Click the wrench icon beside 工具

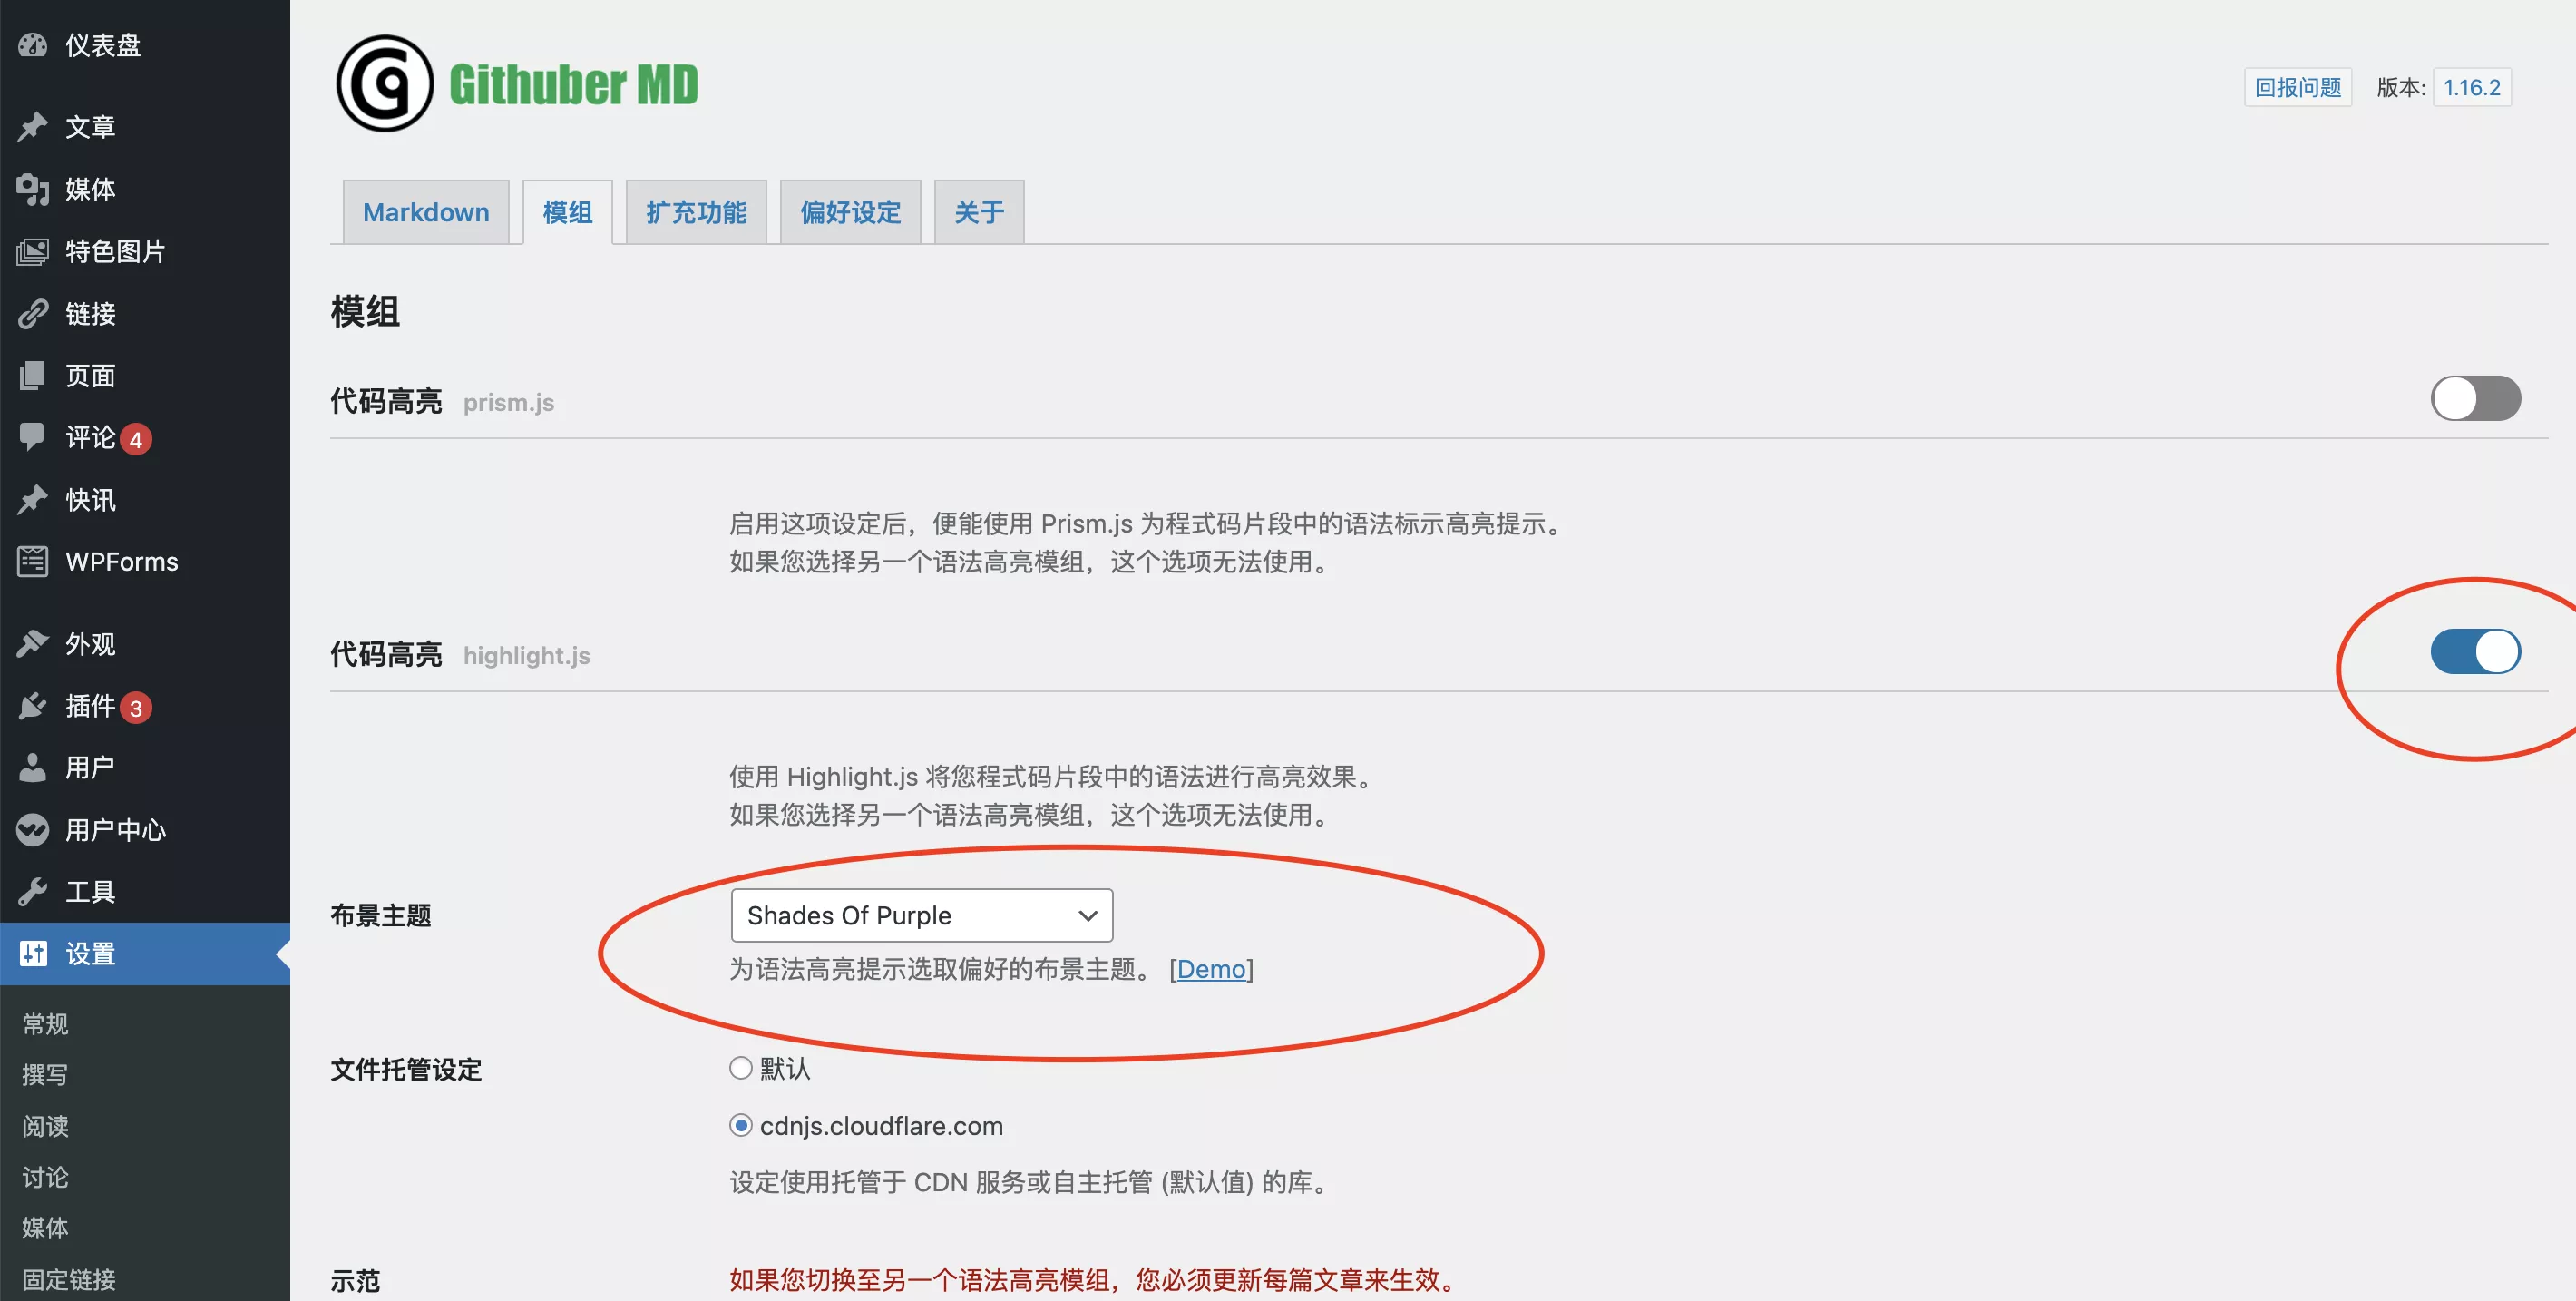click(32, 892)
